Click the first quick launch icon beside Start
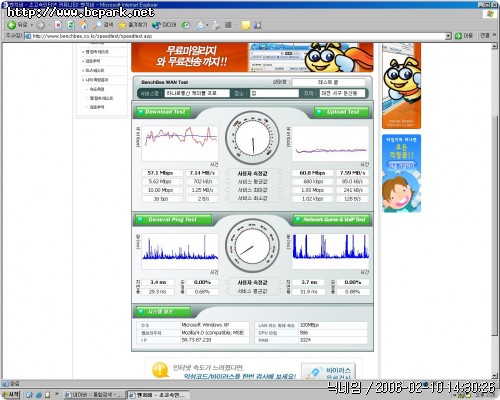This screenshot has height=400, width=500. coord(29,395)
